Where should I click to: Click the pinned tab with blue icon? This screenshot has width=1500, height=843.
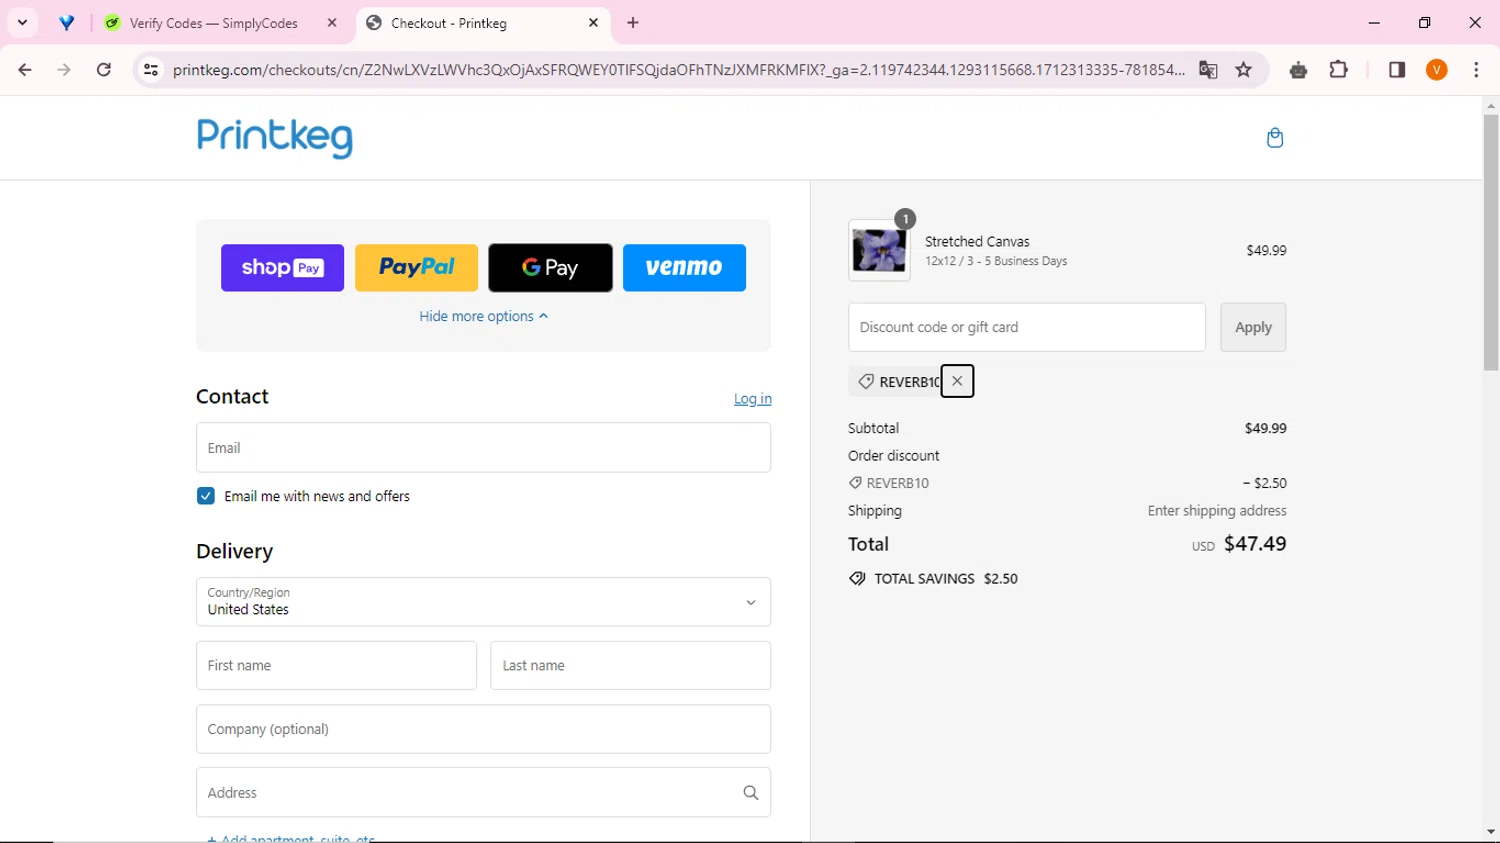point(67,22)
